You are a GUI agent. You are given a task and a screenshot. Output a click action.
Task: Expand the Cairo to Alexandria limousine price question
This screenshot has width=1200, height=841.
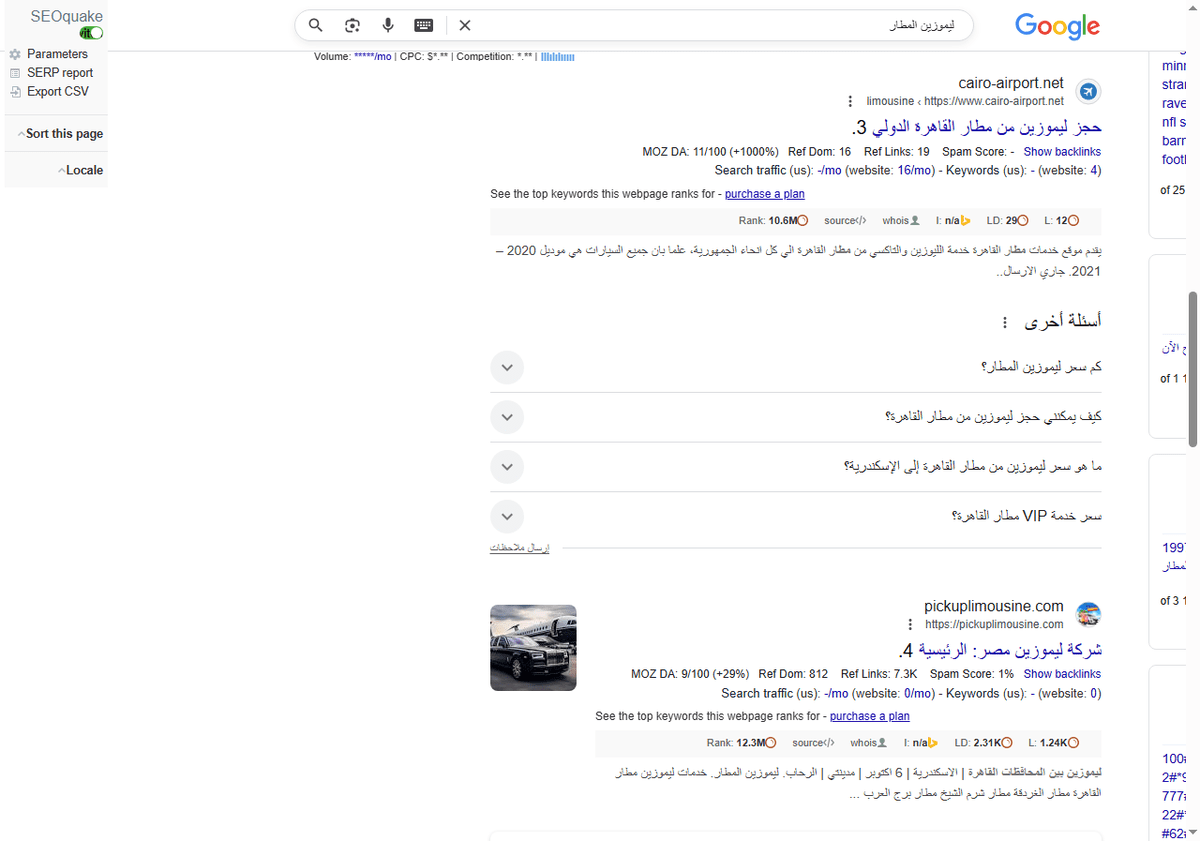(507, 466)
